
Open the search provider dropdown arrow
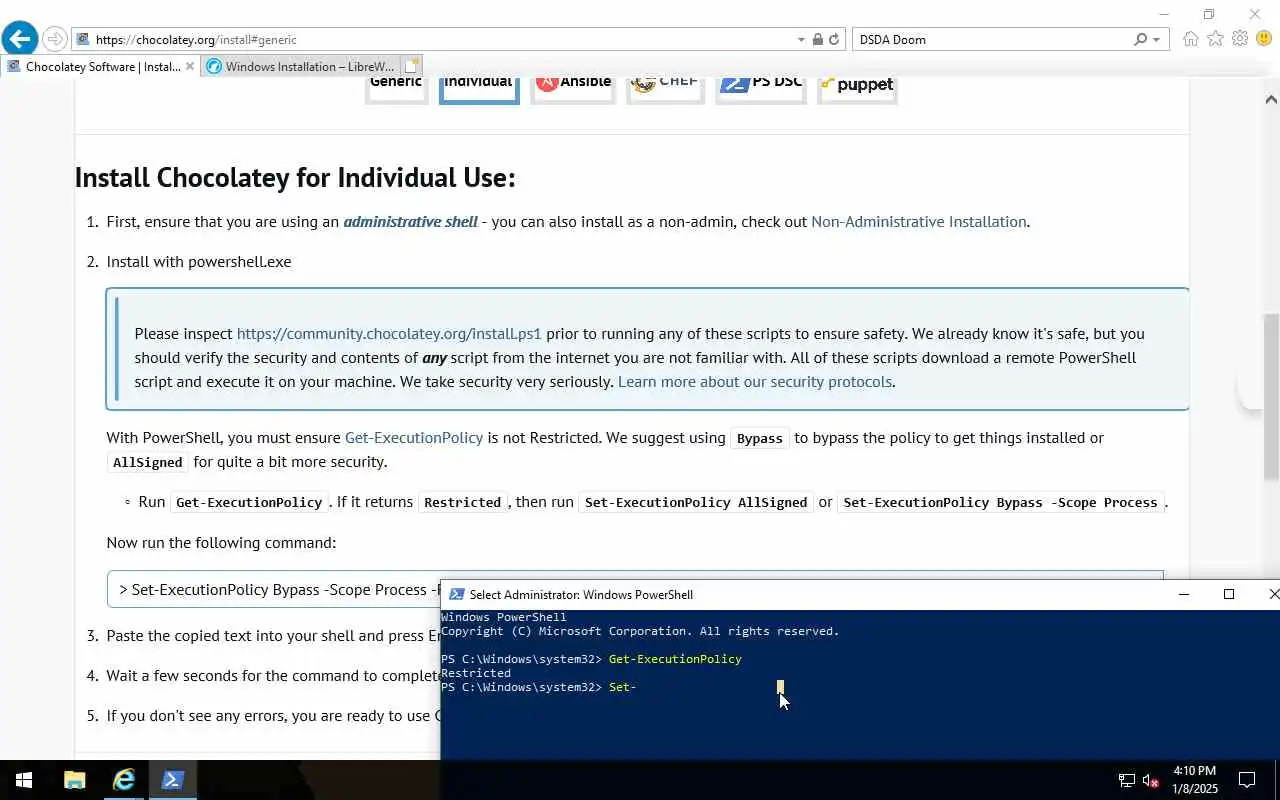point(1156,40)
